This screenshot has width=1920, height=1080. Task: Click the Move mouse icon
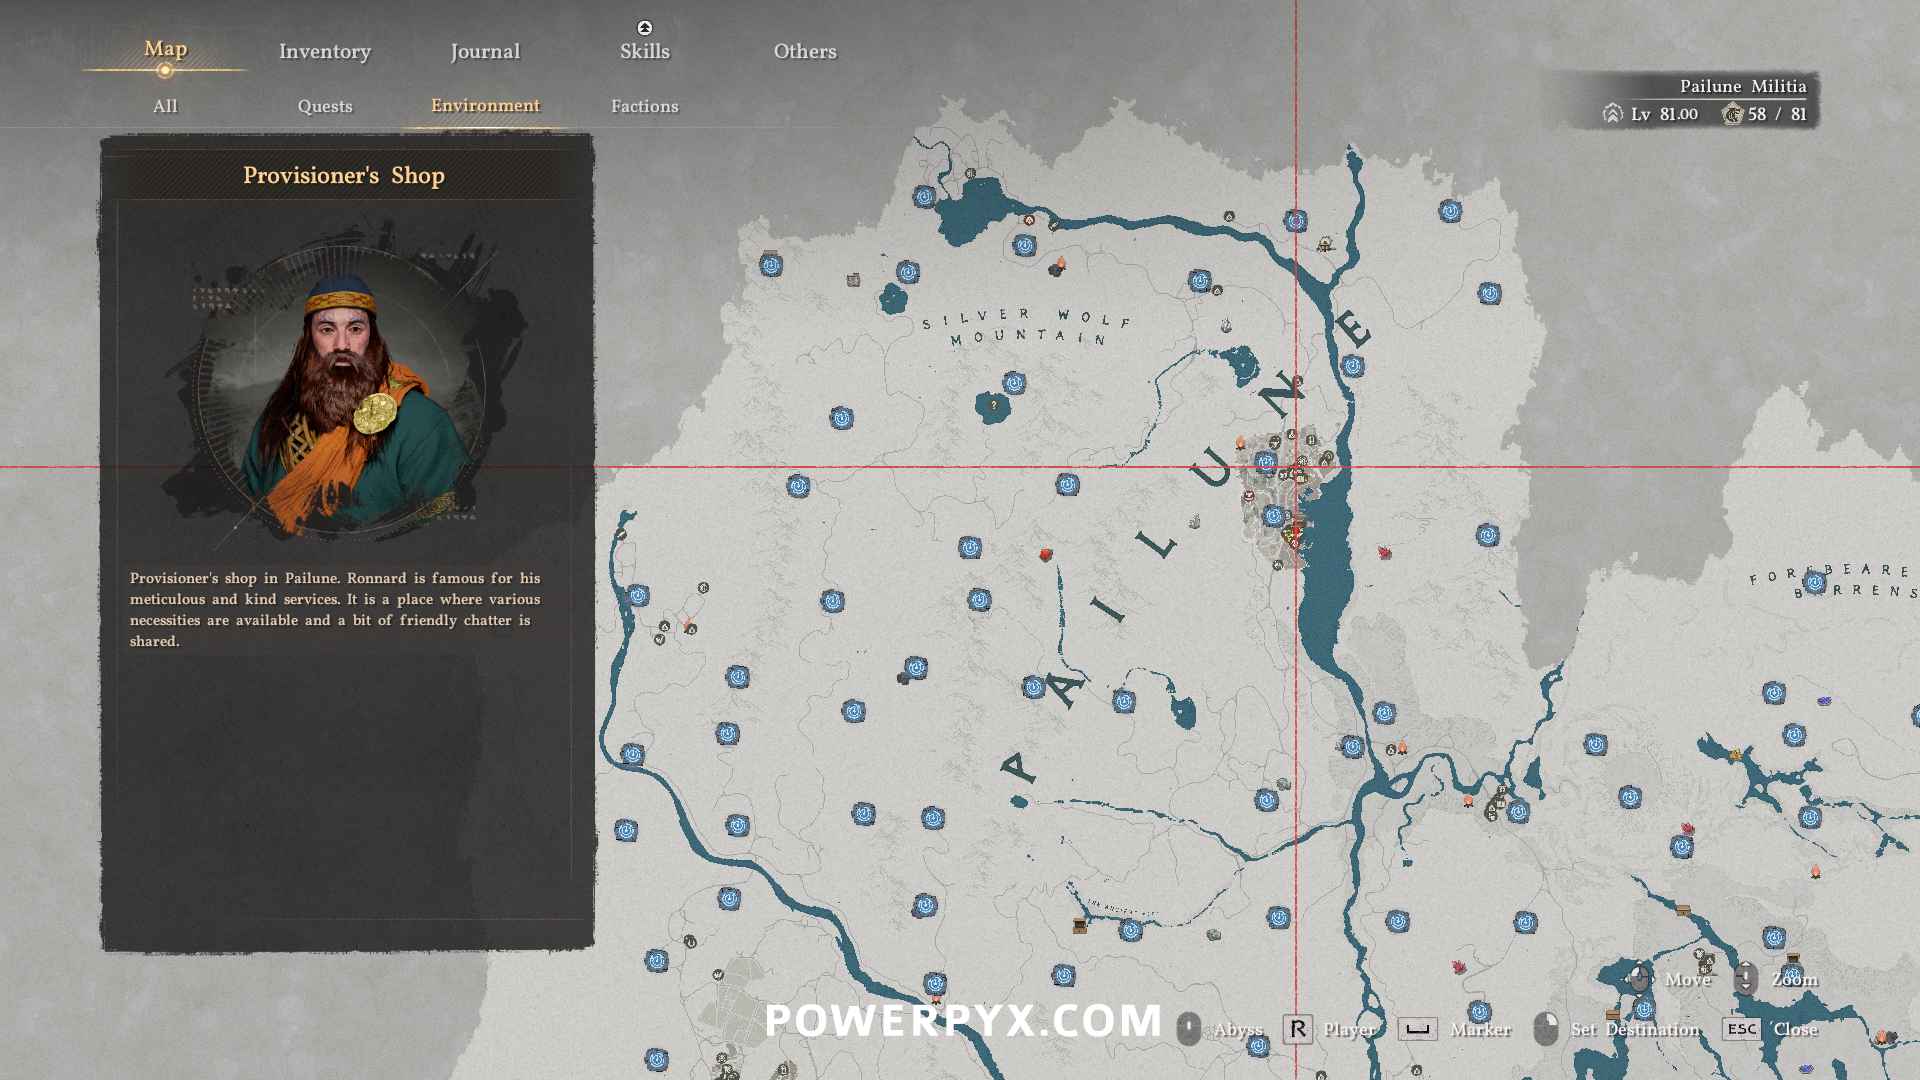click(1639, 979)
